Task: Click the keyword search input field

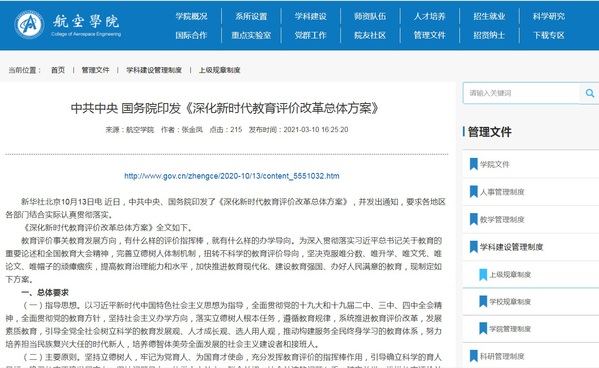Action: pyautogui.click(x=521, y=93)
